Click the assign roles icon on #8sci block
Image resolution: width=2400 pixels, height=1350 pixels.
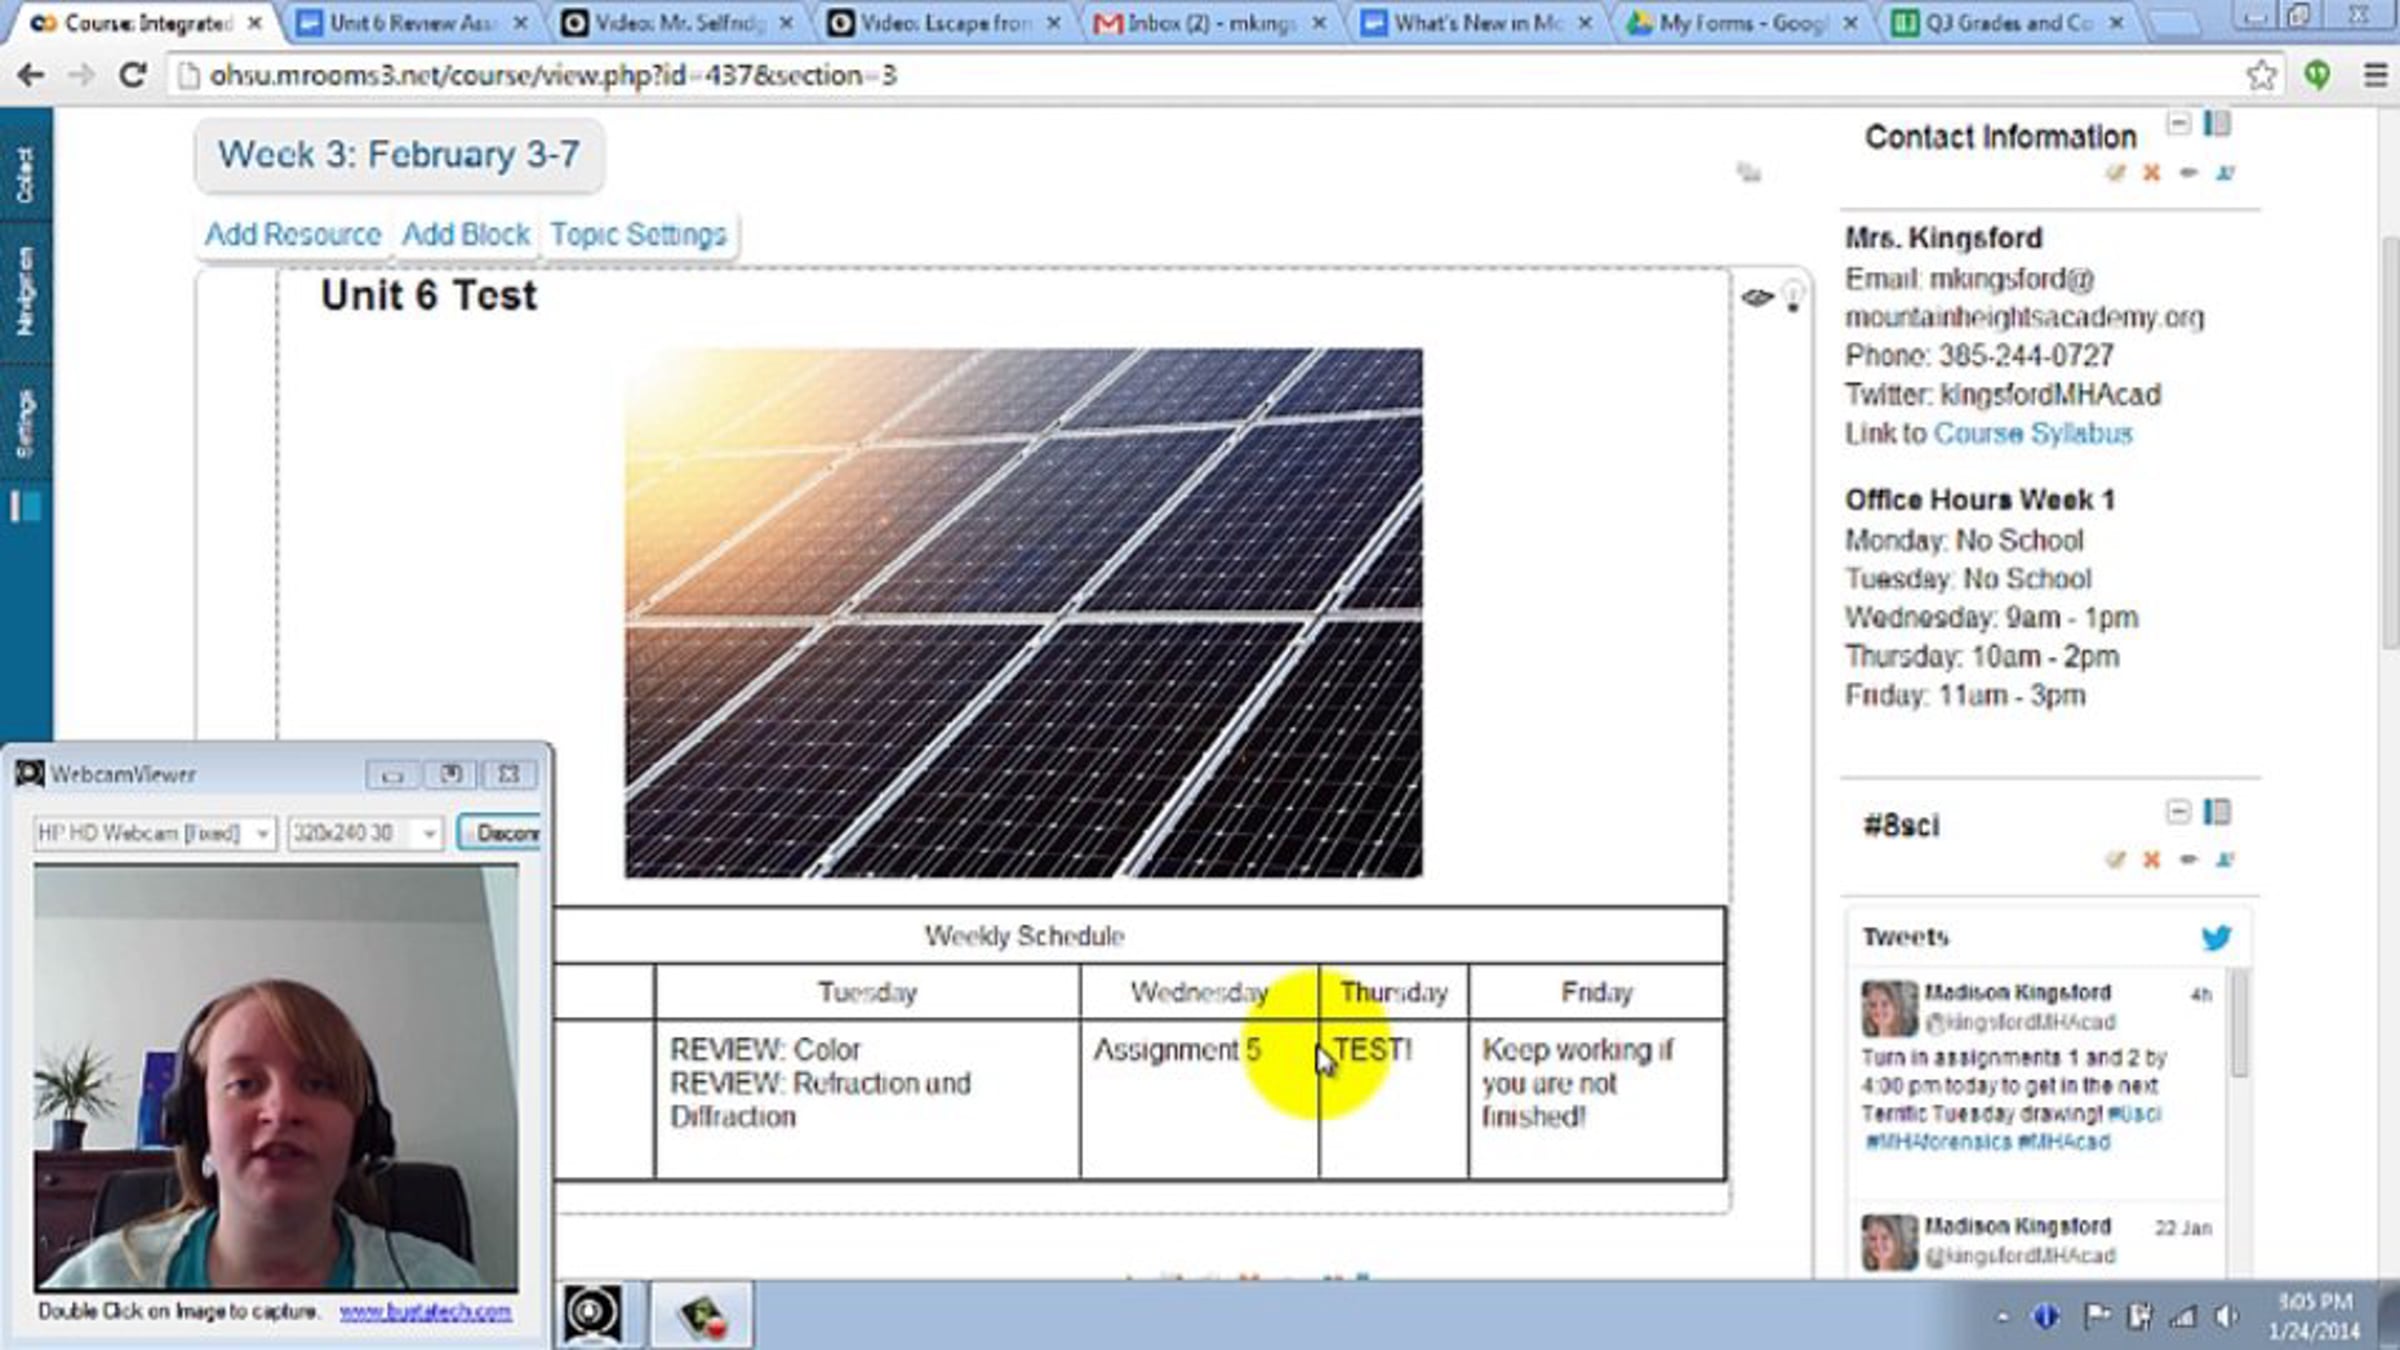(x=2224, y=860)
